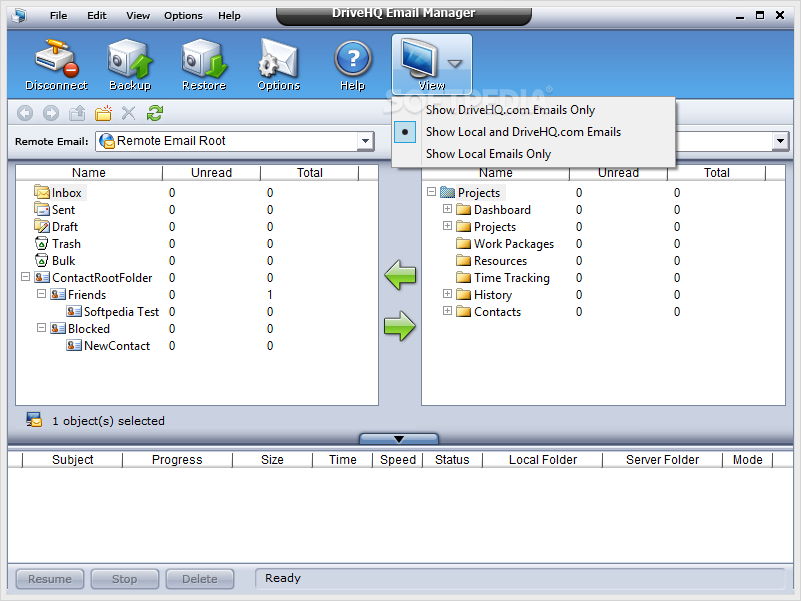Viewport: 801px width, 601px height.
Task: Select the Inbox folder icon
Action: pos(42,192)
